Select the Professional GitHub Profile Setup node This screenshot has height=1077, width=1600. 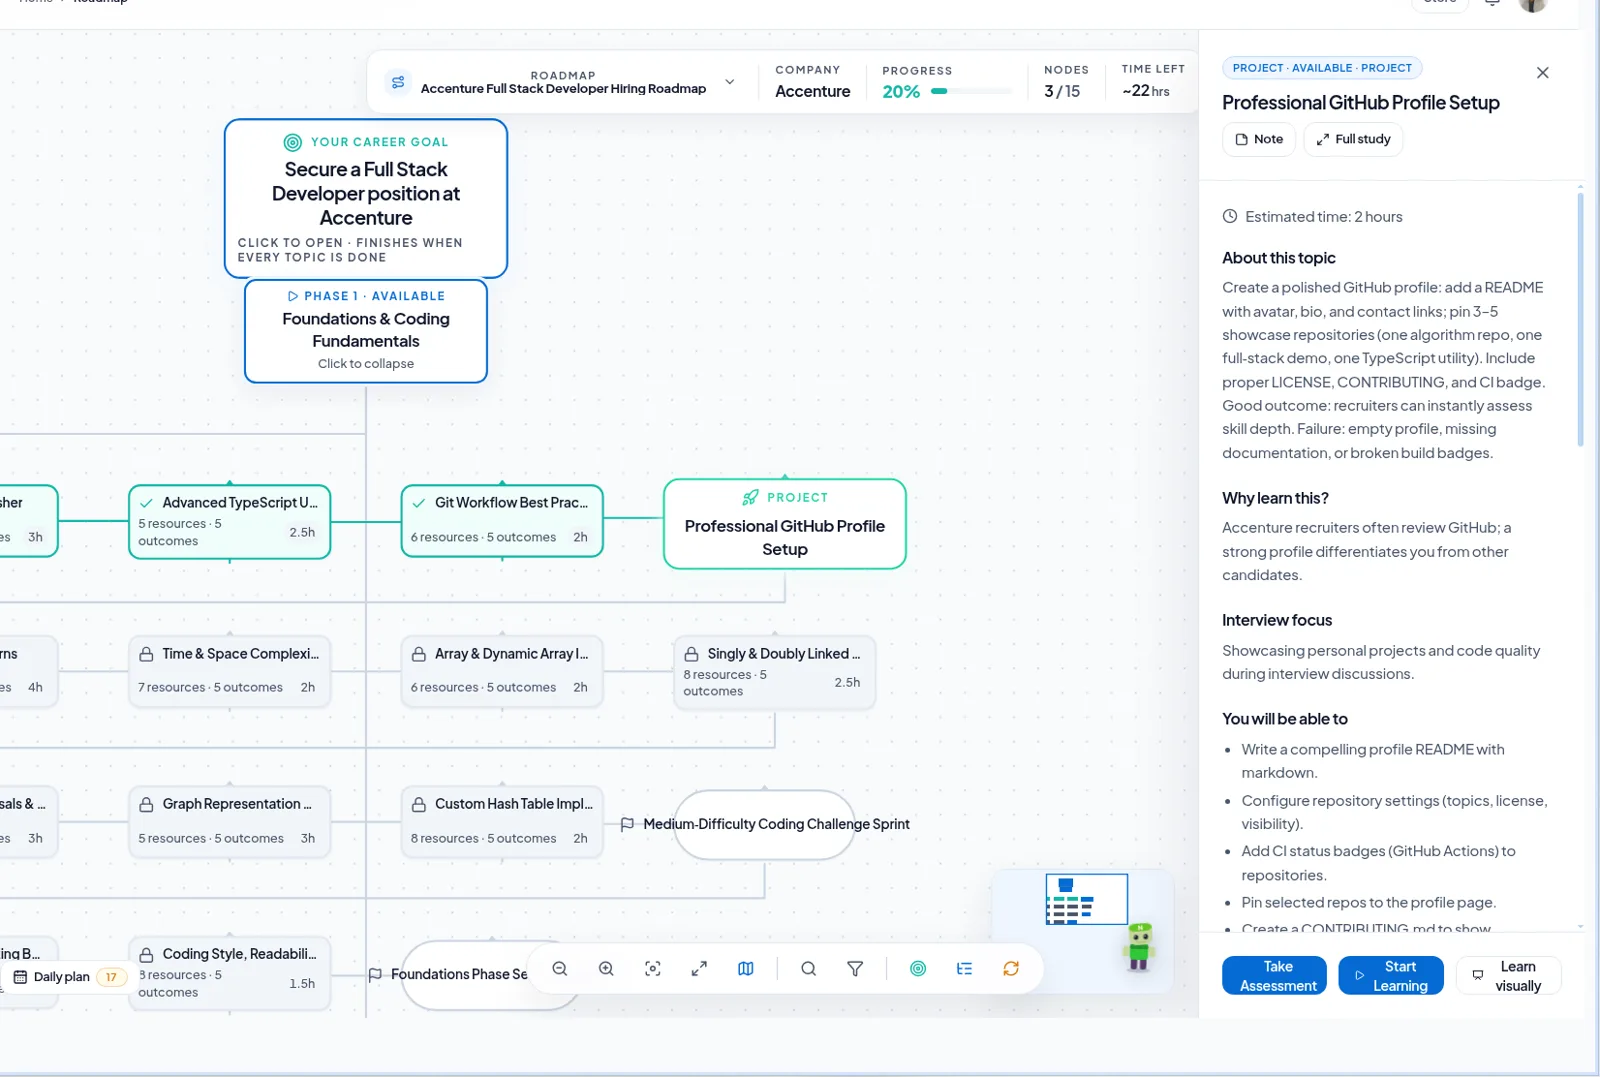tap(785, 524)
